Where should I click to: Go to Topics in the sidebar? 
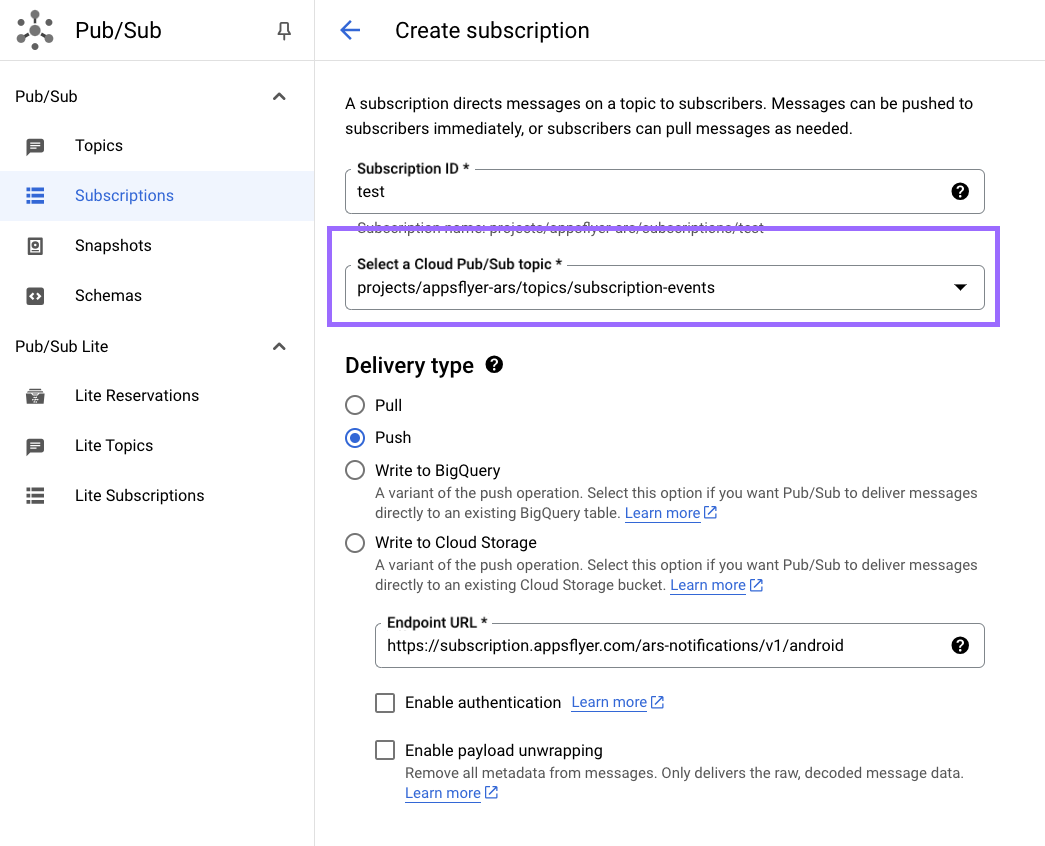(99, 146)
